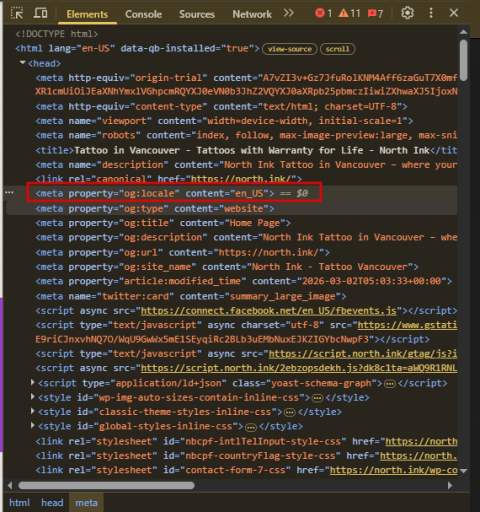Select the og:url meta element

point(183,252)
